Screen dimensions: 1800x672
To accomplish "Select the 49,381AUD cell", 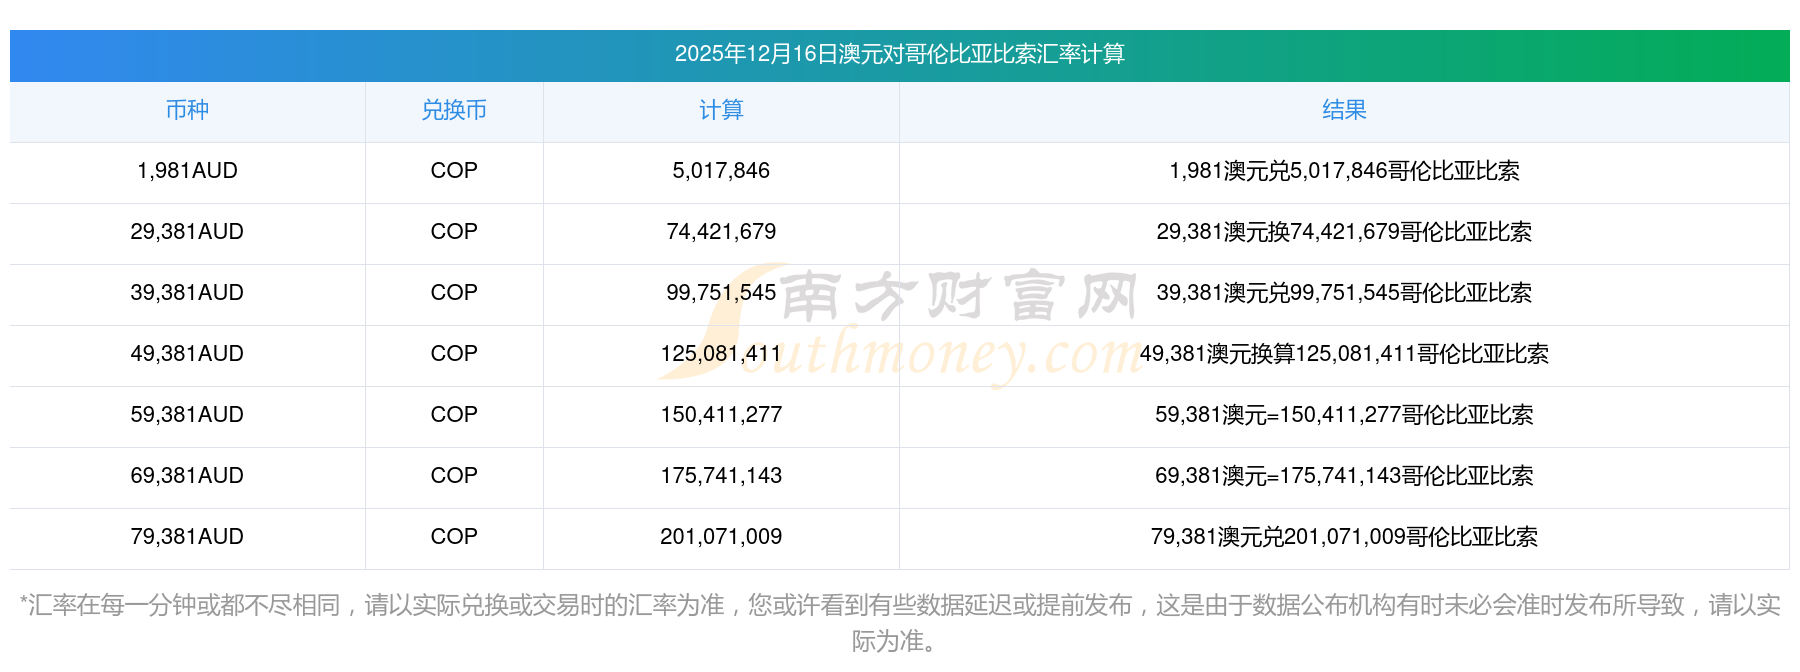I will (187, 354).
